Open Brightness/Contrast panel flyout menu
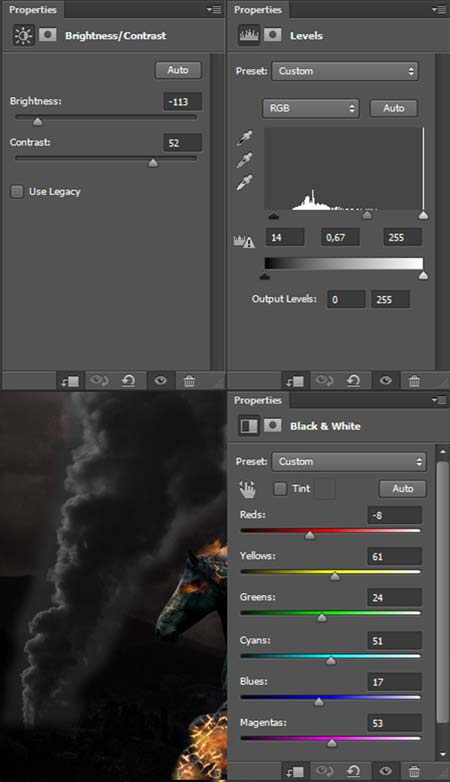450x782 pixels. tap(215, 9)
